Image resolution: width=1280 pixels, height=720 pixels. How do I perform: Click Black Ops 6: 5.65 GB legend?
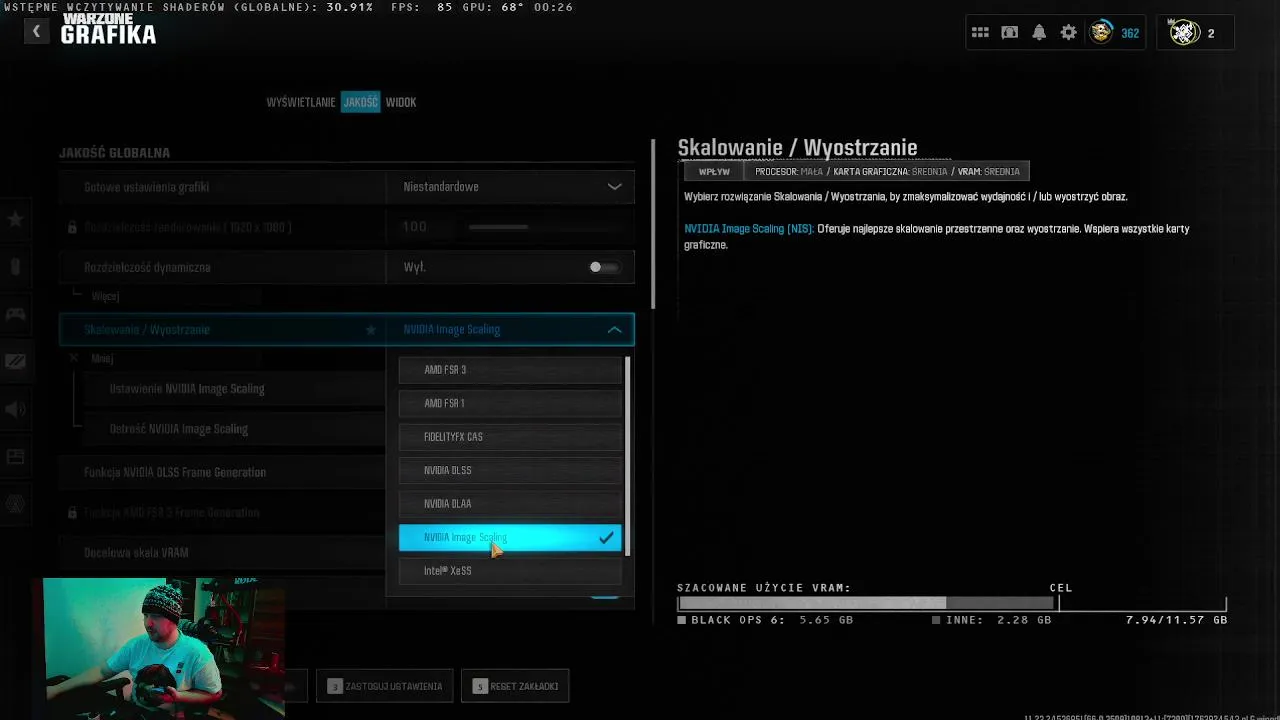click(x=765, y=620)
